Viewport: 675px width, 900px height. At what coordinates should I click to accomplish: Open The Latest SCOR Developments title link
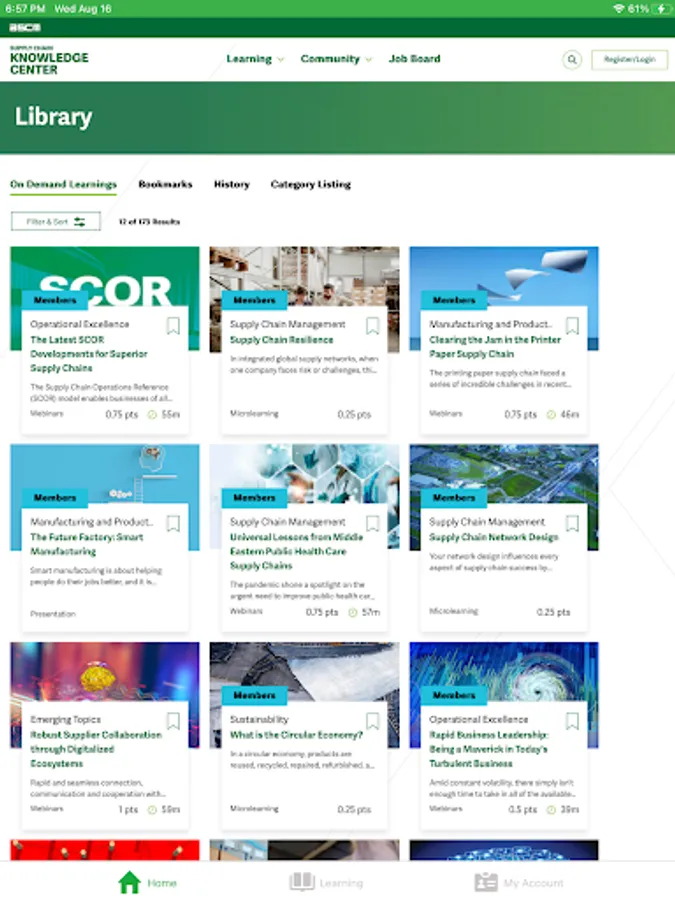89,354
